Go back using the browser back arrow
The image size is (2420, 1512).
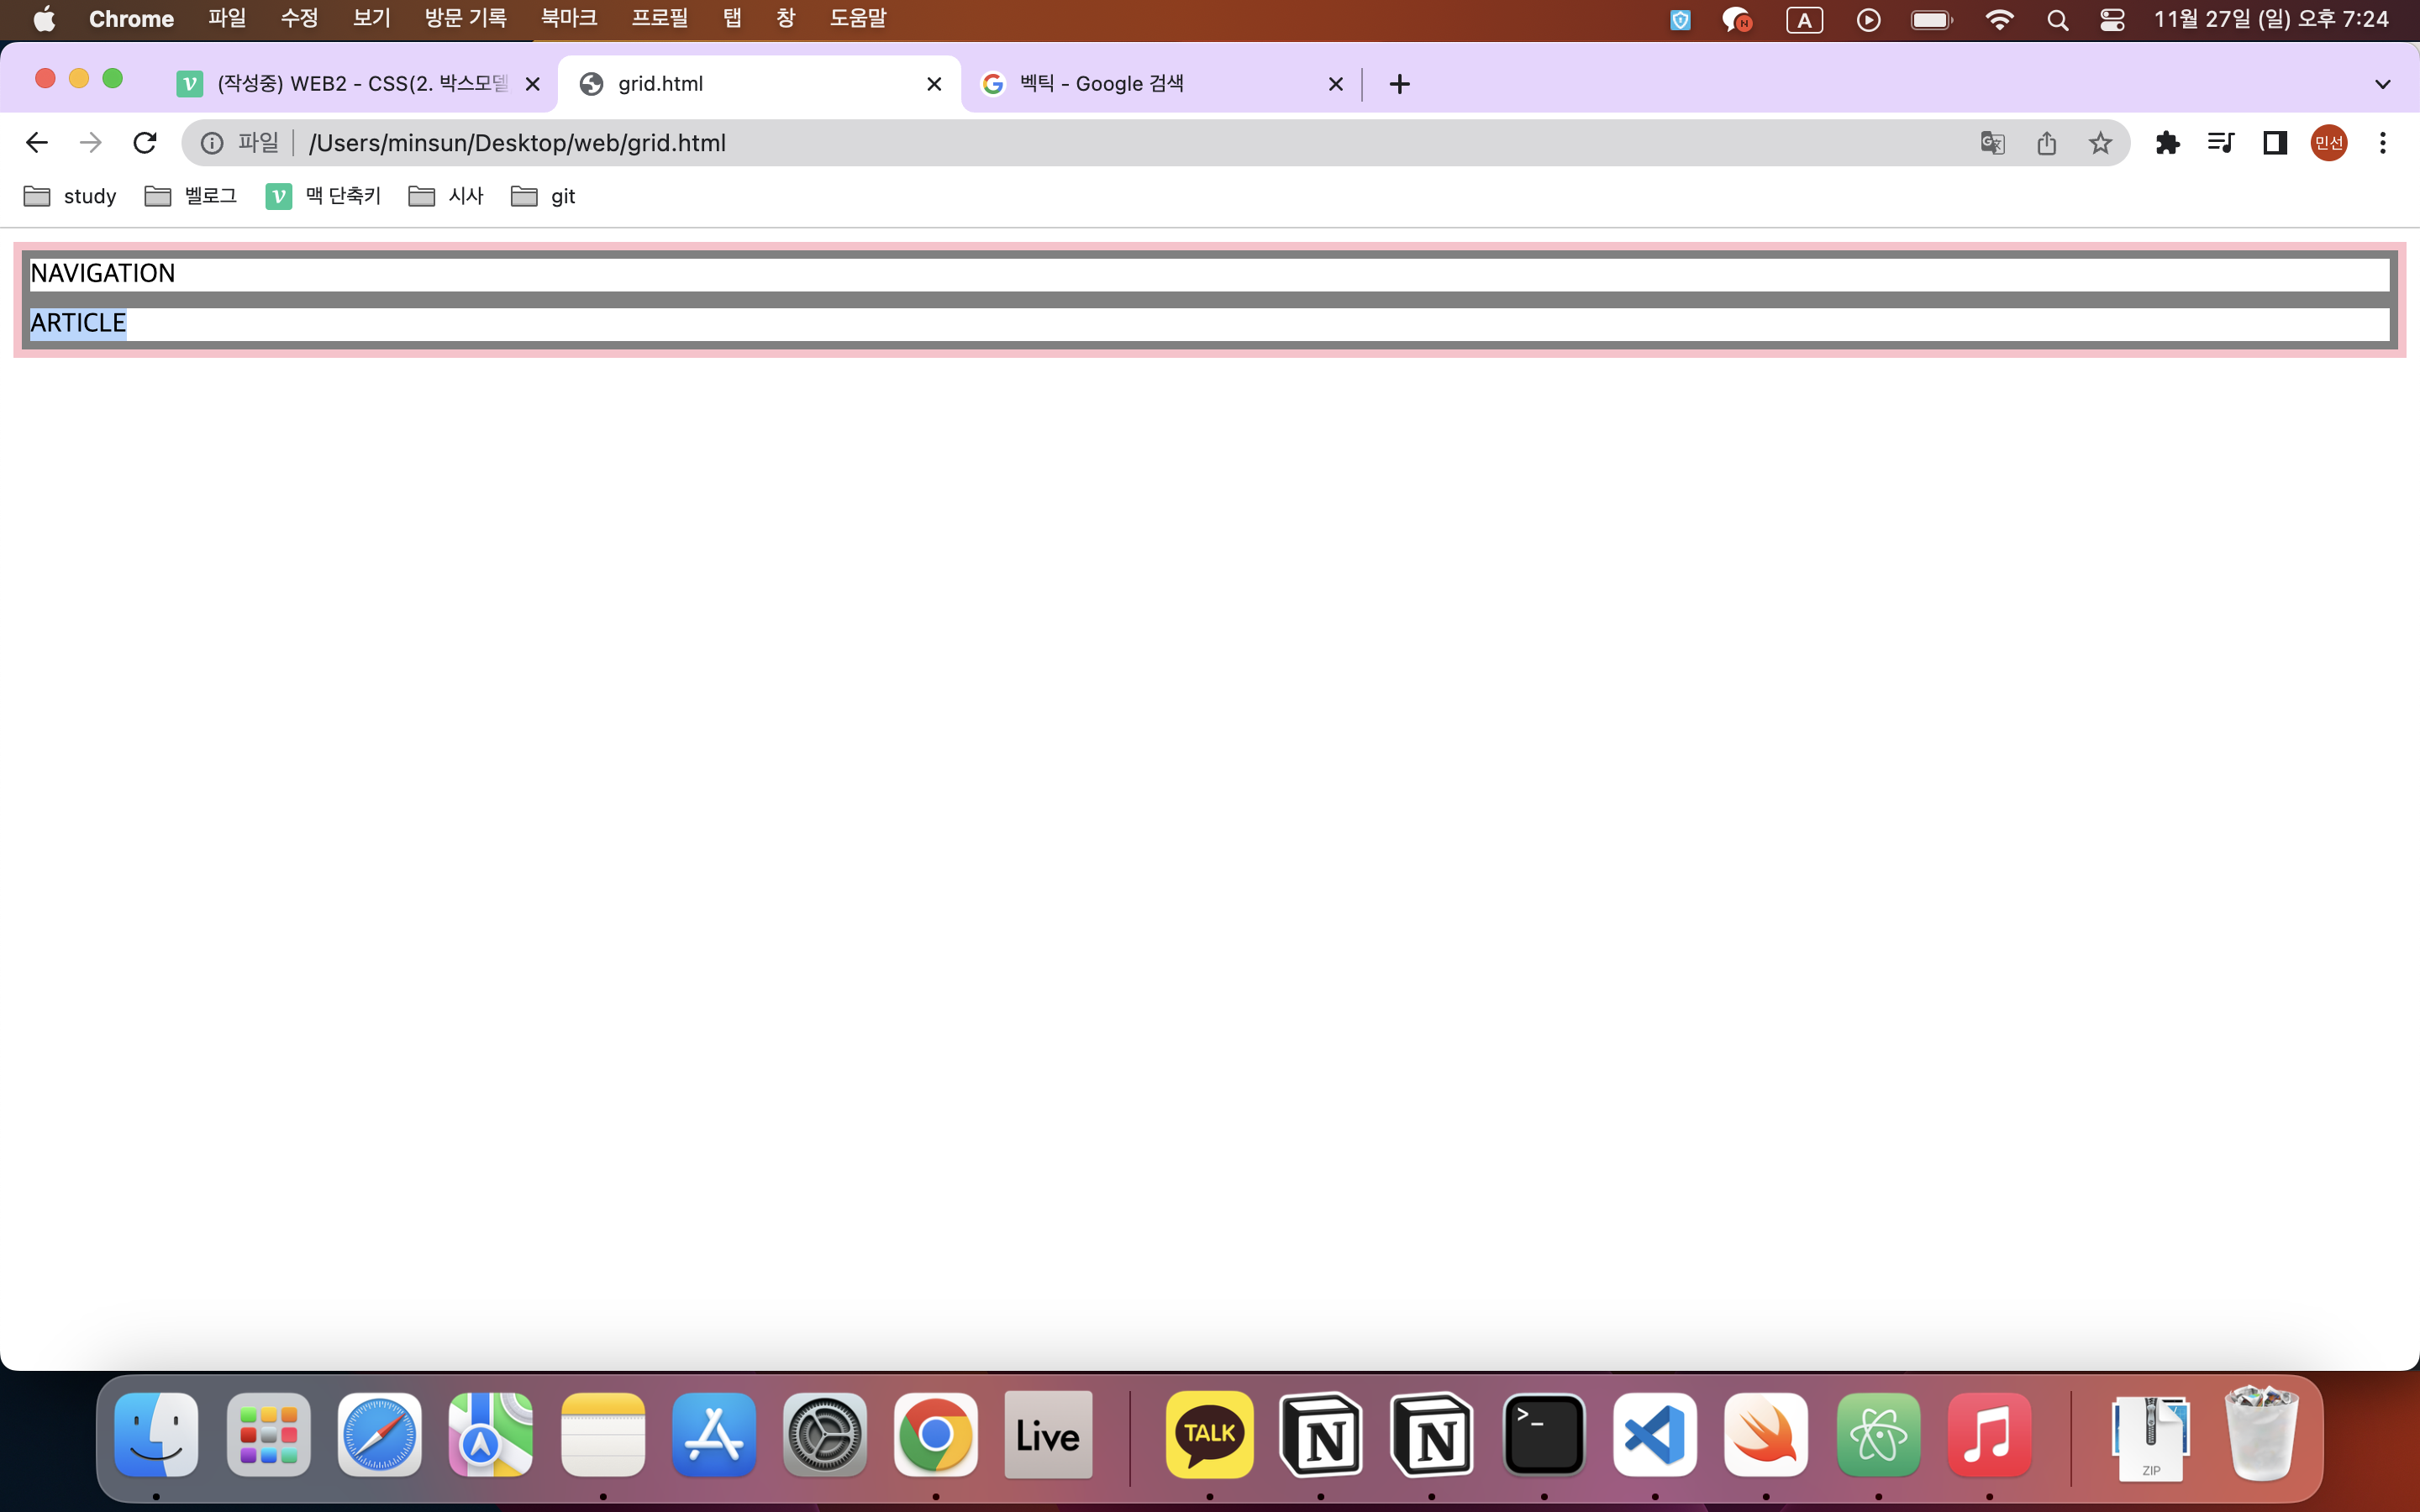pyautogui.click(x=37, y=143)
